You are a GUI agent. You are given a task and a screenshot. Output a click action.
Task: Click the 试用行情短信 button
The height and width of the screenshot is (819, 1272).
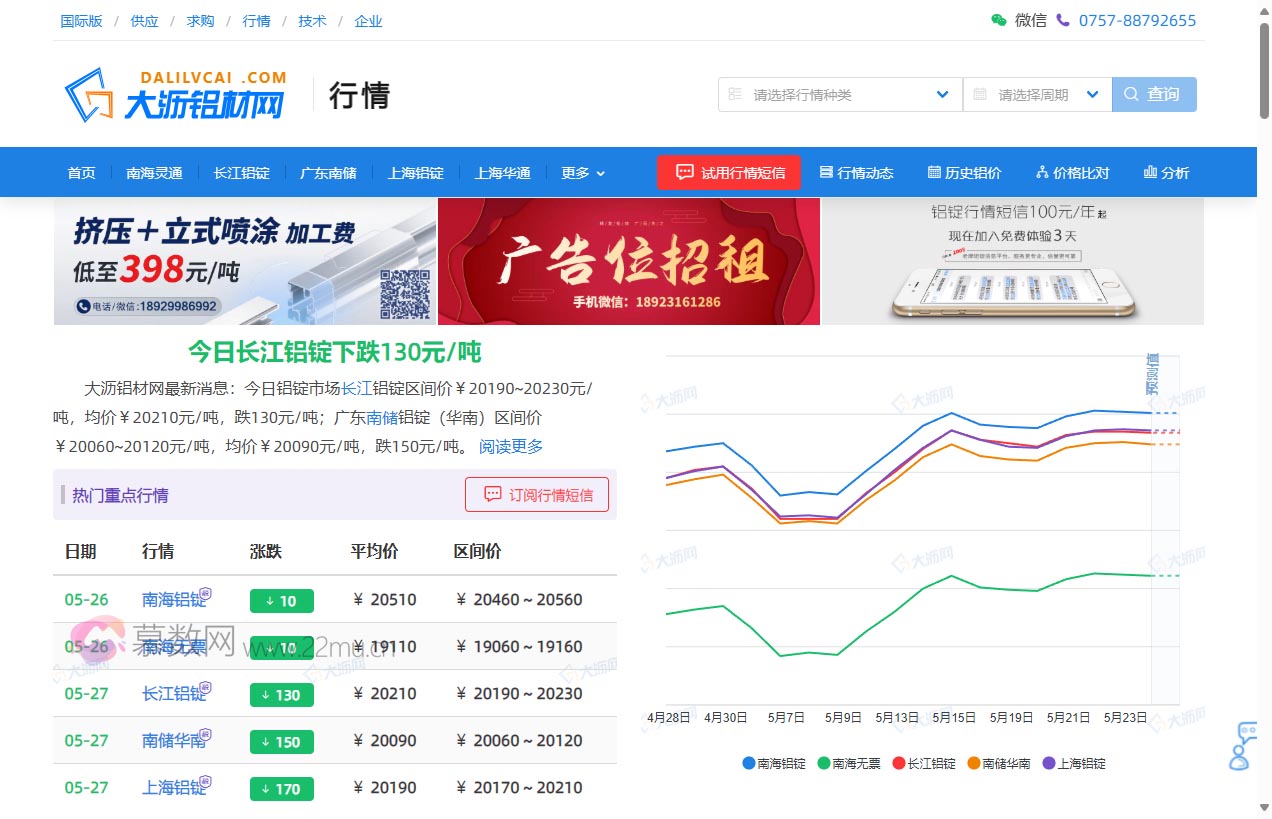(x=728, y=172)
